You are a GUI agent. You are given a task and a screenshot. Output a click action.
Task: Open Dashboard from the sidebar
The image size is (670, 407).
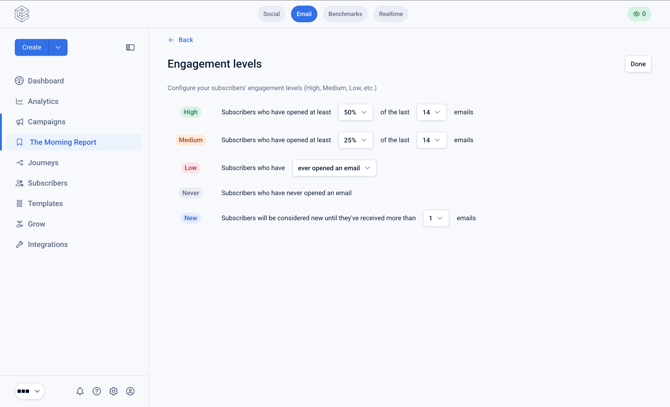coord(46,81)
